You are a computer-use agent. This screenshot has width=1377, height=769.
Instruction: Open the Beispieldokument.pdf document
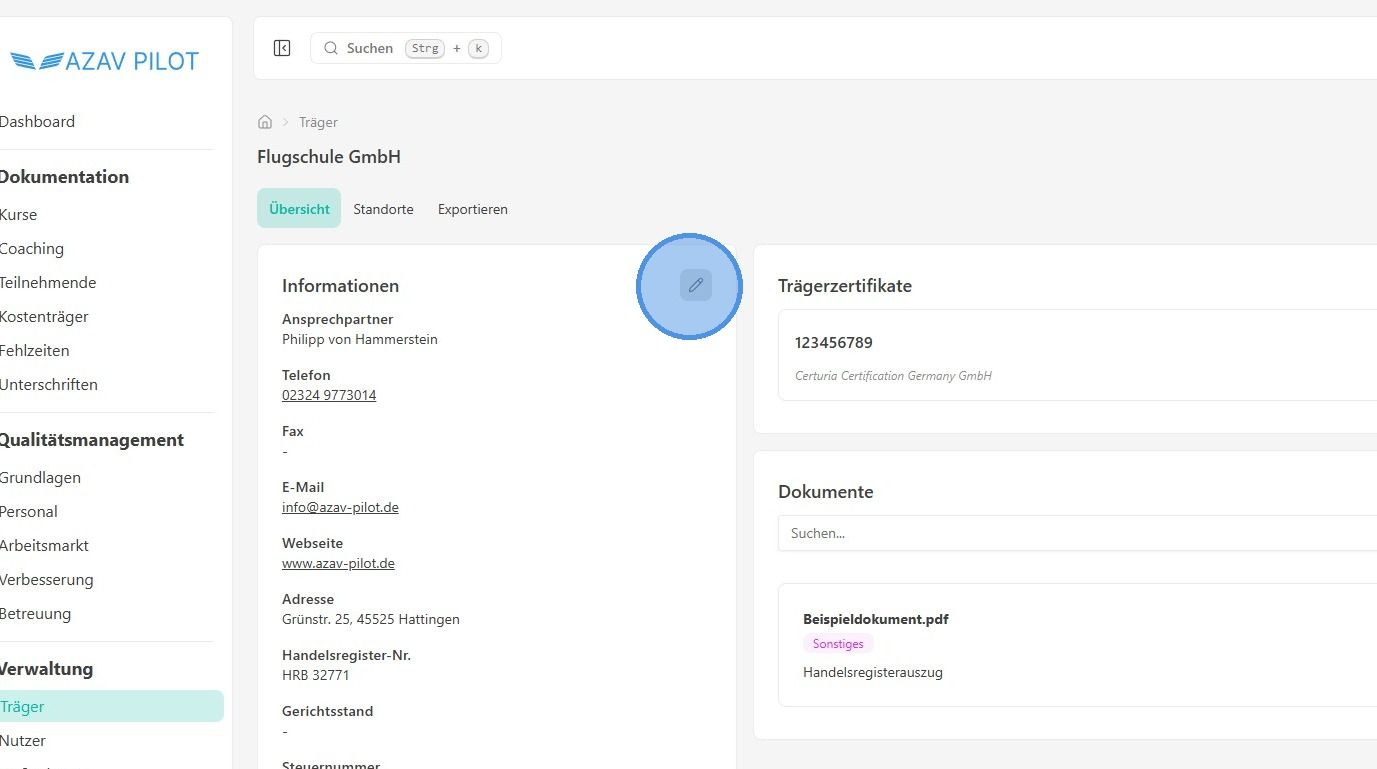(x=875, y=619)
